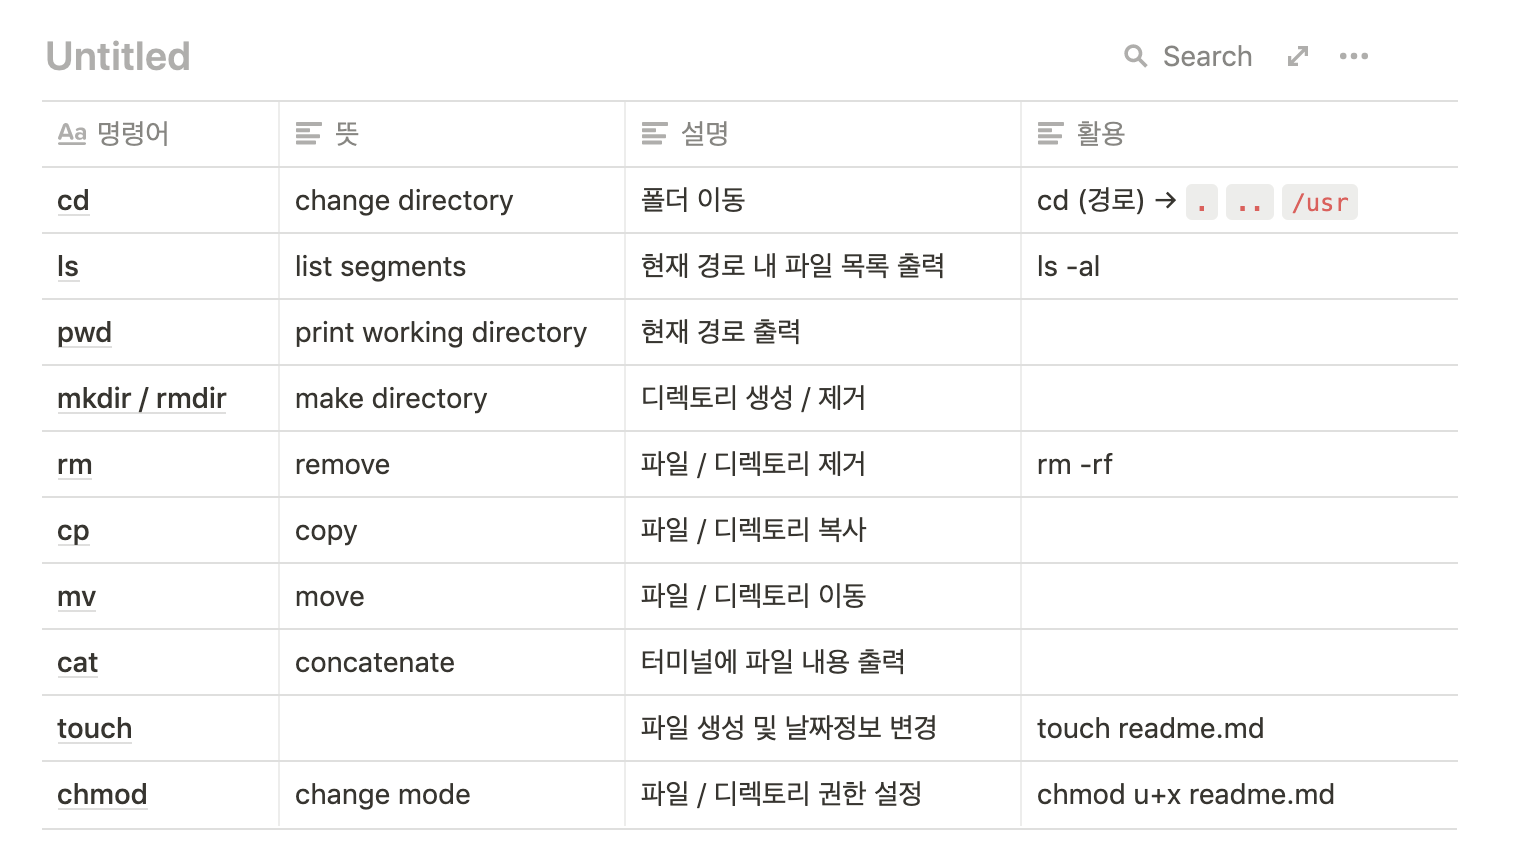Click the Search label
1516x850 pixels.
[x=1207, y=57]
